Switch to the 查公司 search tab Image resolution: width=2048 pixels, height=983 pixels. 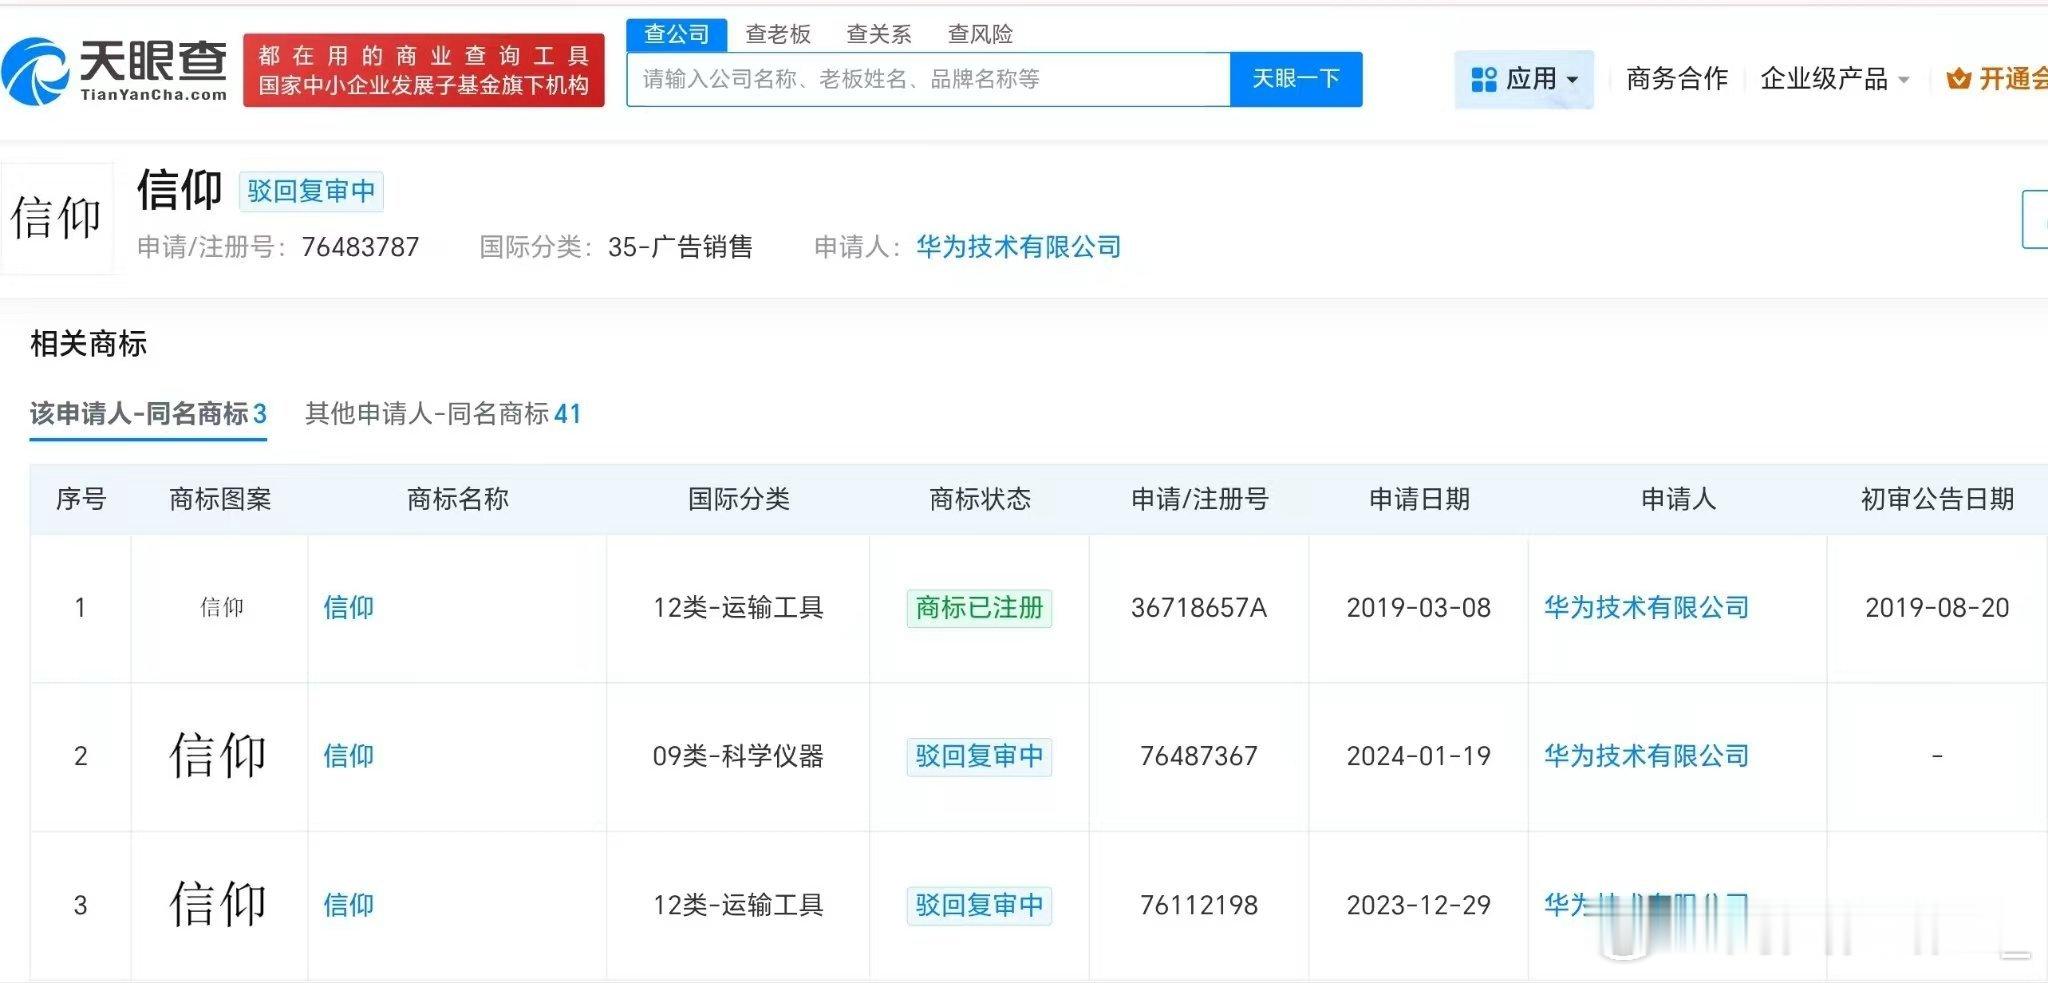pyautogui.click(x=677, y=34)
